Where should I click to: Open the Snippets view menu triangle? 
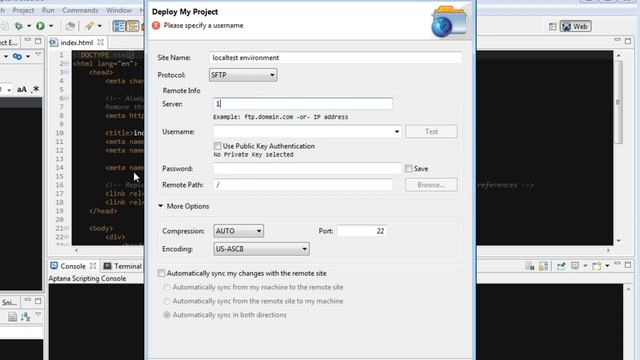coord(38,315)
